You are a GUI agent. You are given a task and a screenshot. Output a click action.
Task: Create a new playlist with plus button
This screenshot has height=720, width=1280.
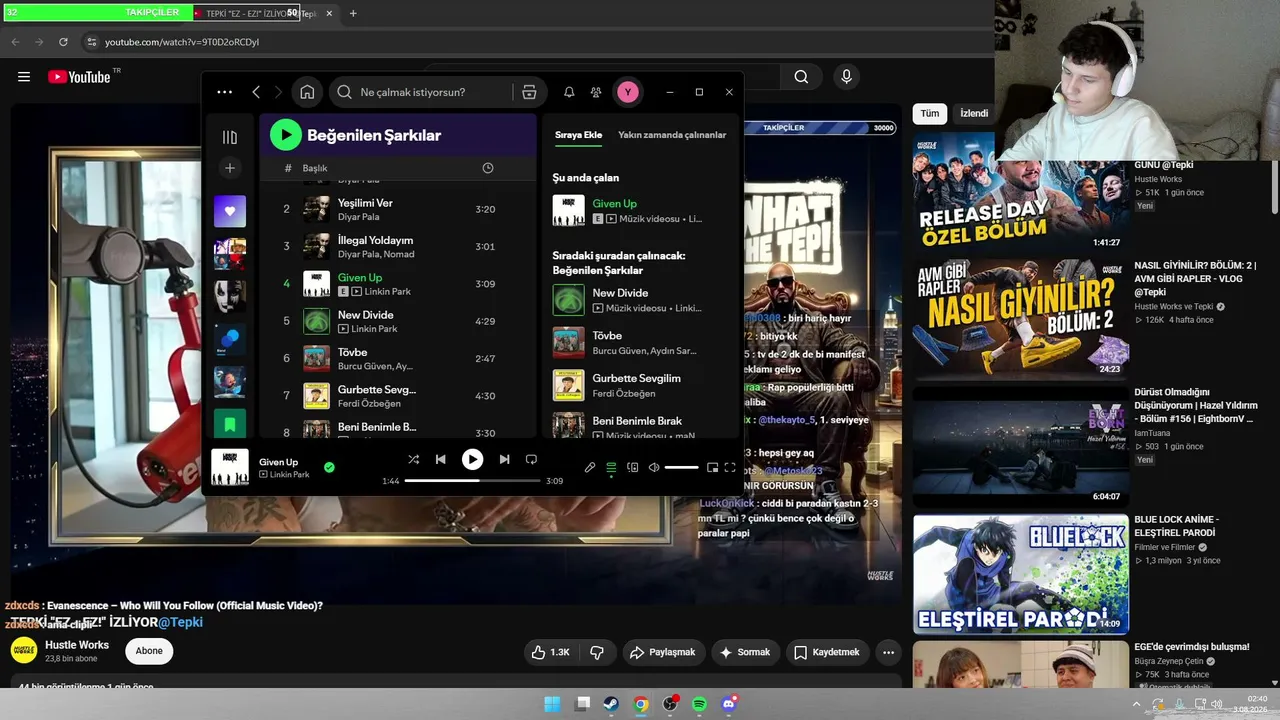(x=229, y=168)
